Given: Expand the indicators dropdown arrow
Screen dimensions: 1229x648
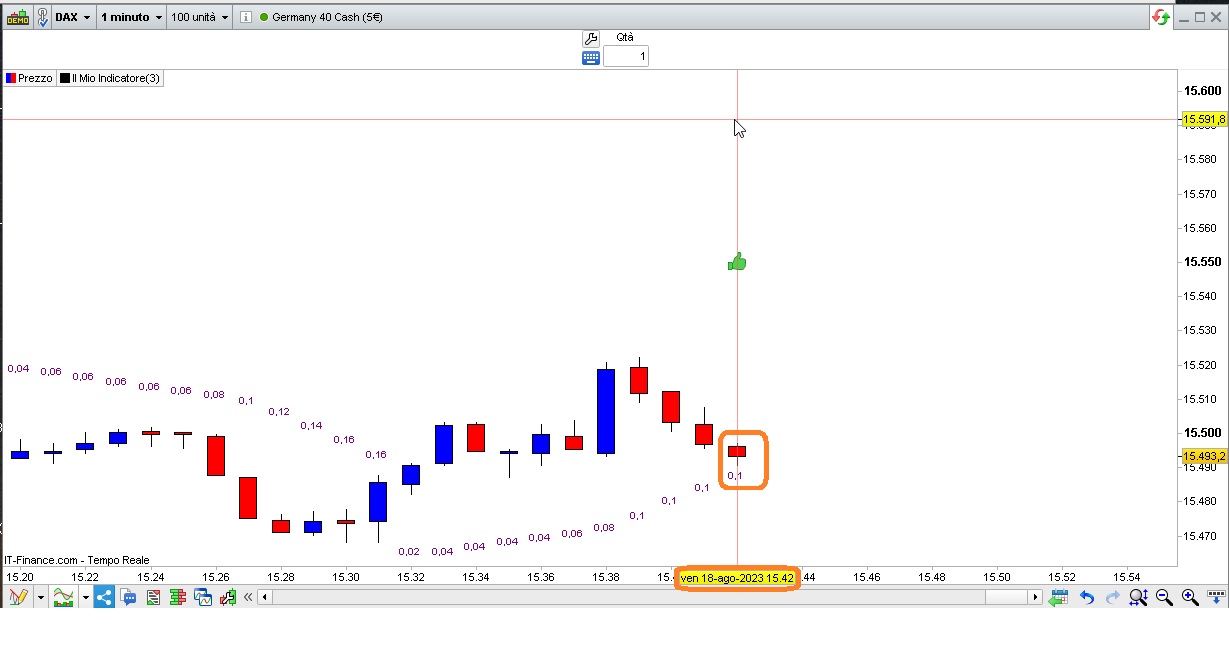Looking at the screenshot, I should coord(86,598).
